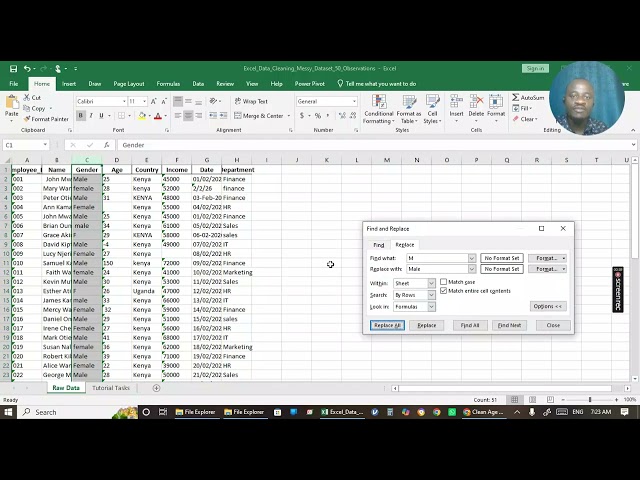640x480 pixels.
Task: Click the Replace All button
Action: pos(387,325)
